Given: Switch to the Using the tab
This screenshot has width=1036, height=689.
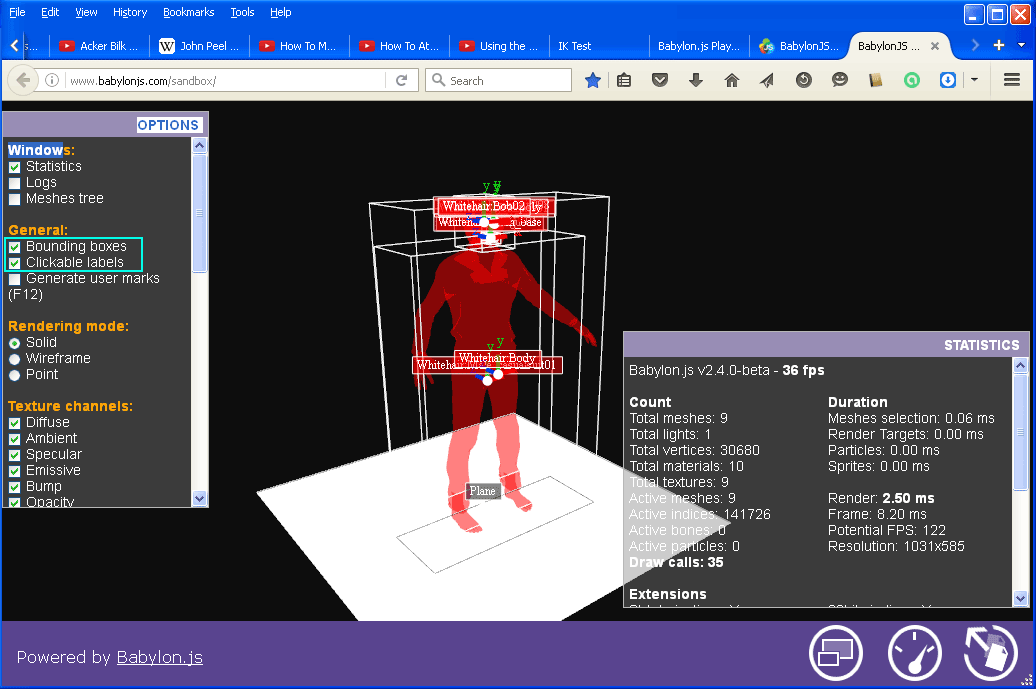Looking at the screenshot, I should 499,46.
